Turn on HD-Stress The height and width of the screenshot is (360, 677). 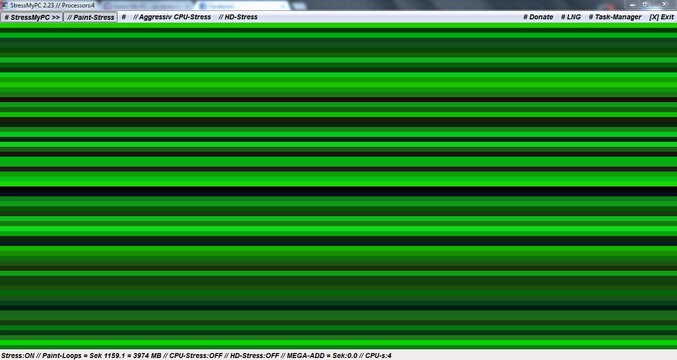click(238, 17)
